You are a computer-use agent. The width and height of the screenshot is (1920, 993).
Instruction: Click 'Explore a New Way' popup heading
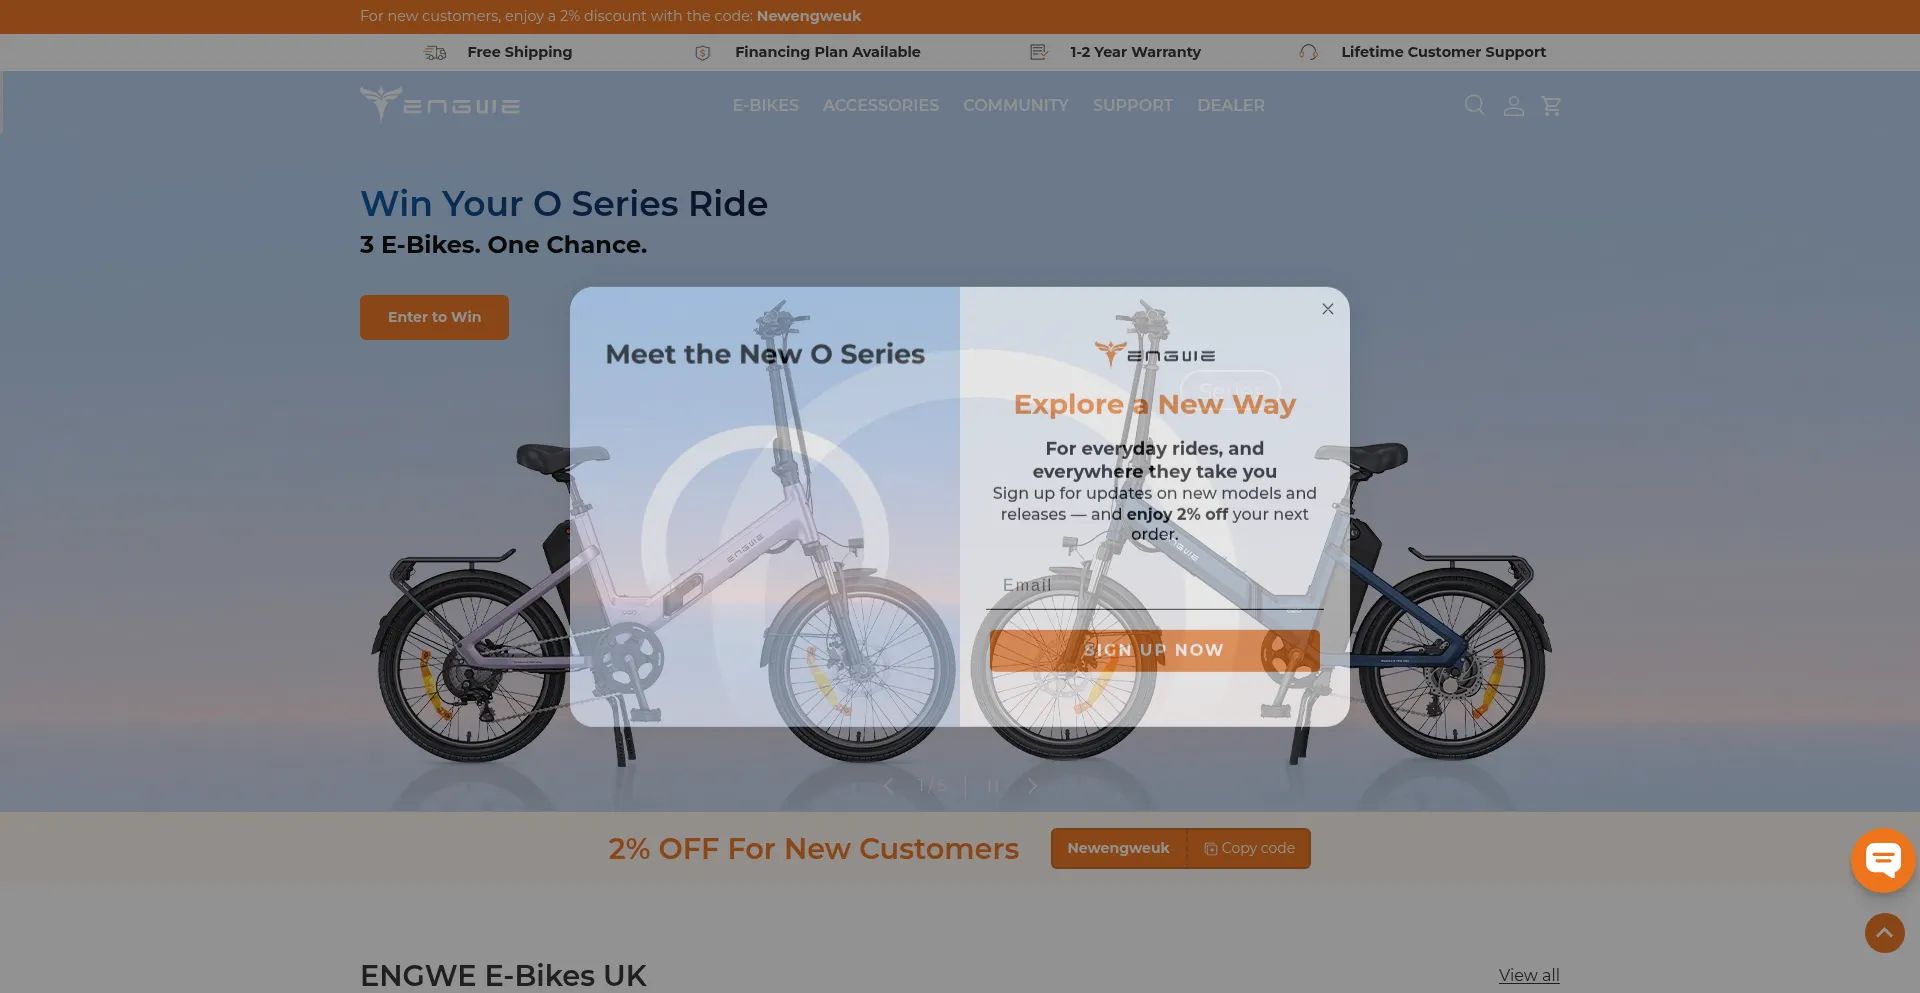tap(1154, 404)
